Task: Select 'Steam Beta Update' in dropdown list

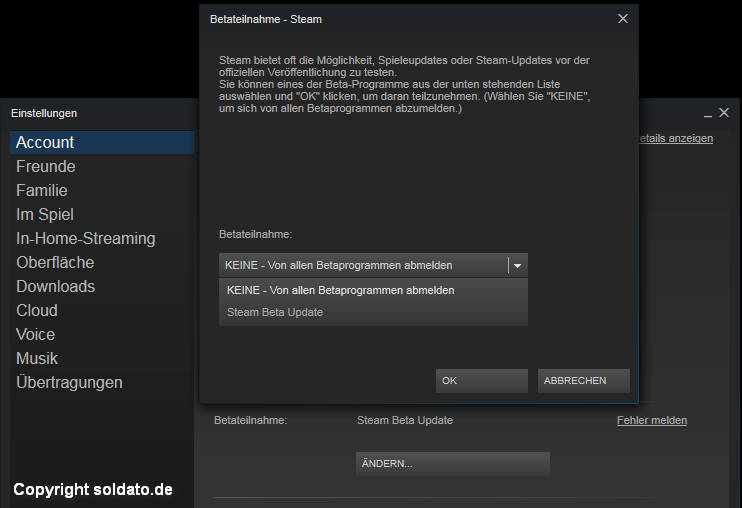Action: tap(373, 312)
